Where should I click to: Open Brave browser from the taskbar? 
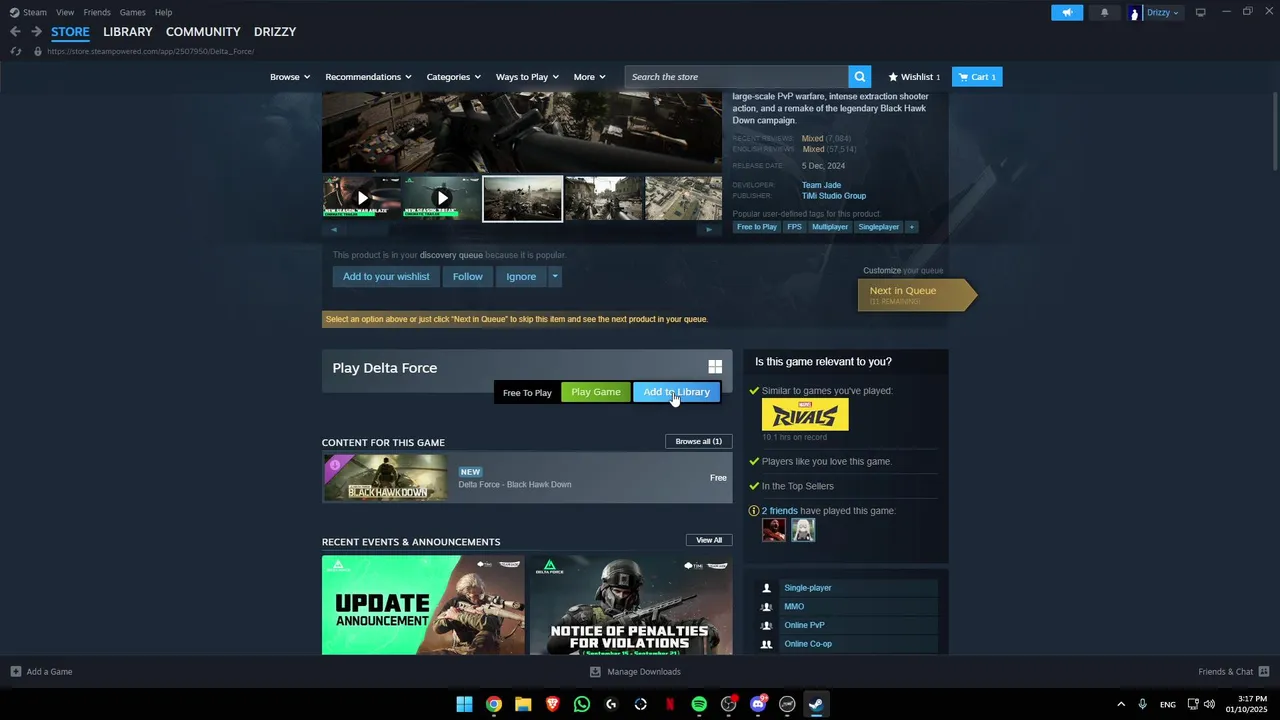tap(552, 704)
